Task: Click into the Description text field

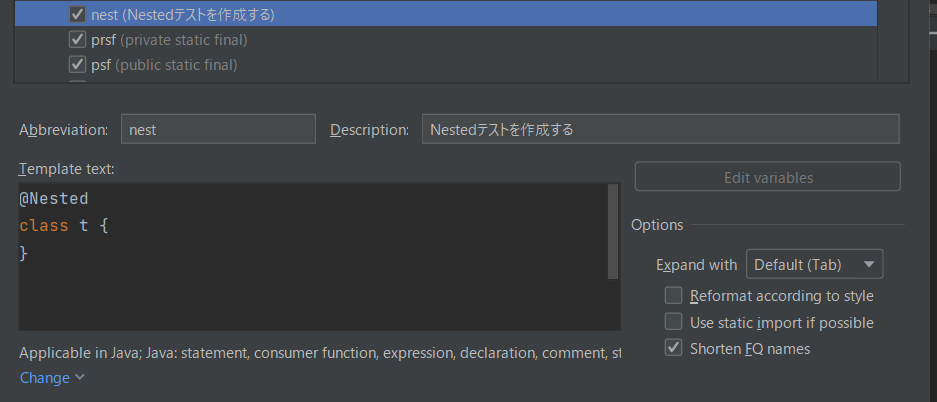Action: click(x=660, y=129)
